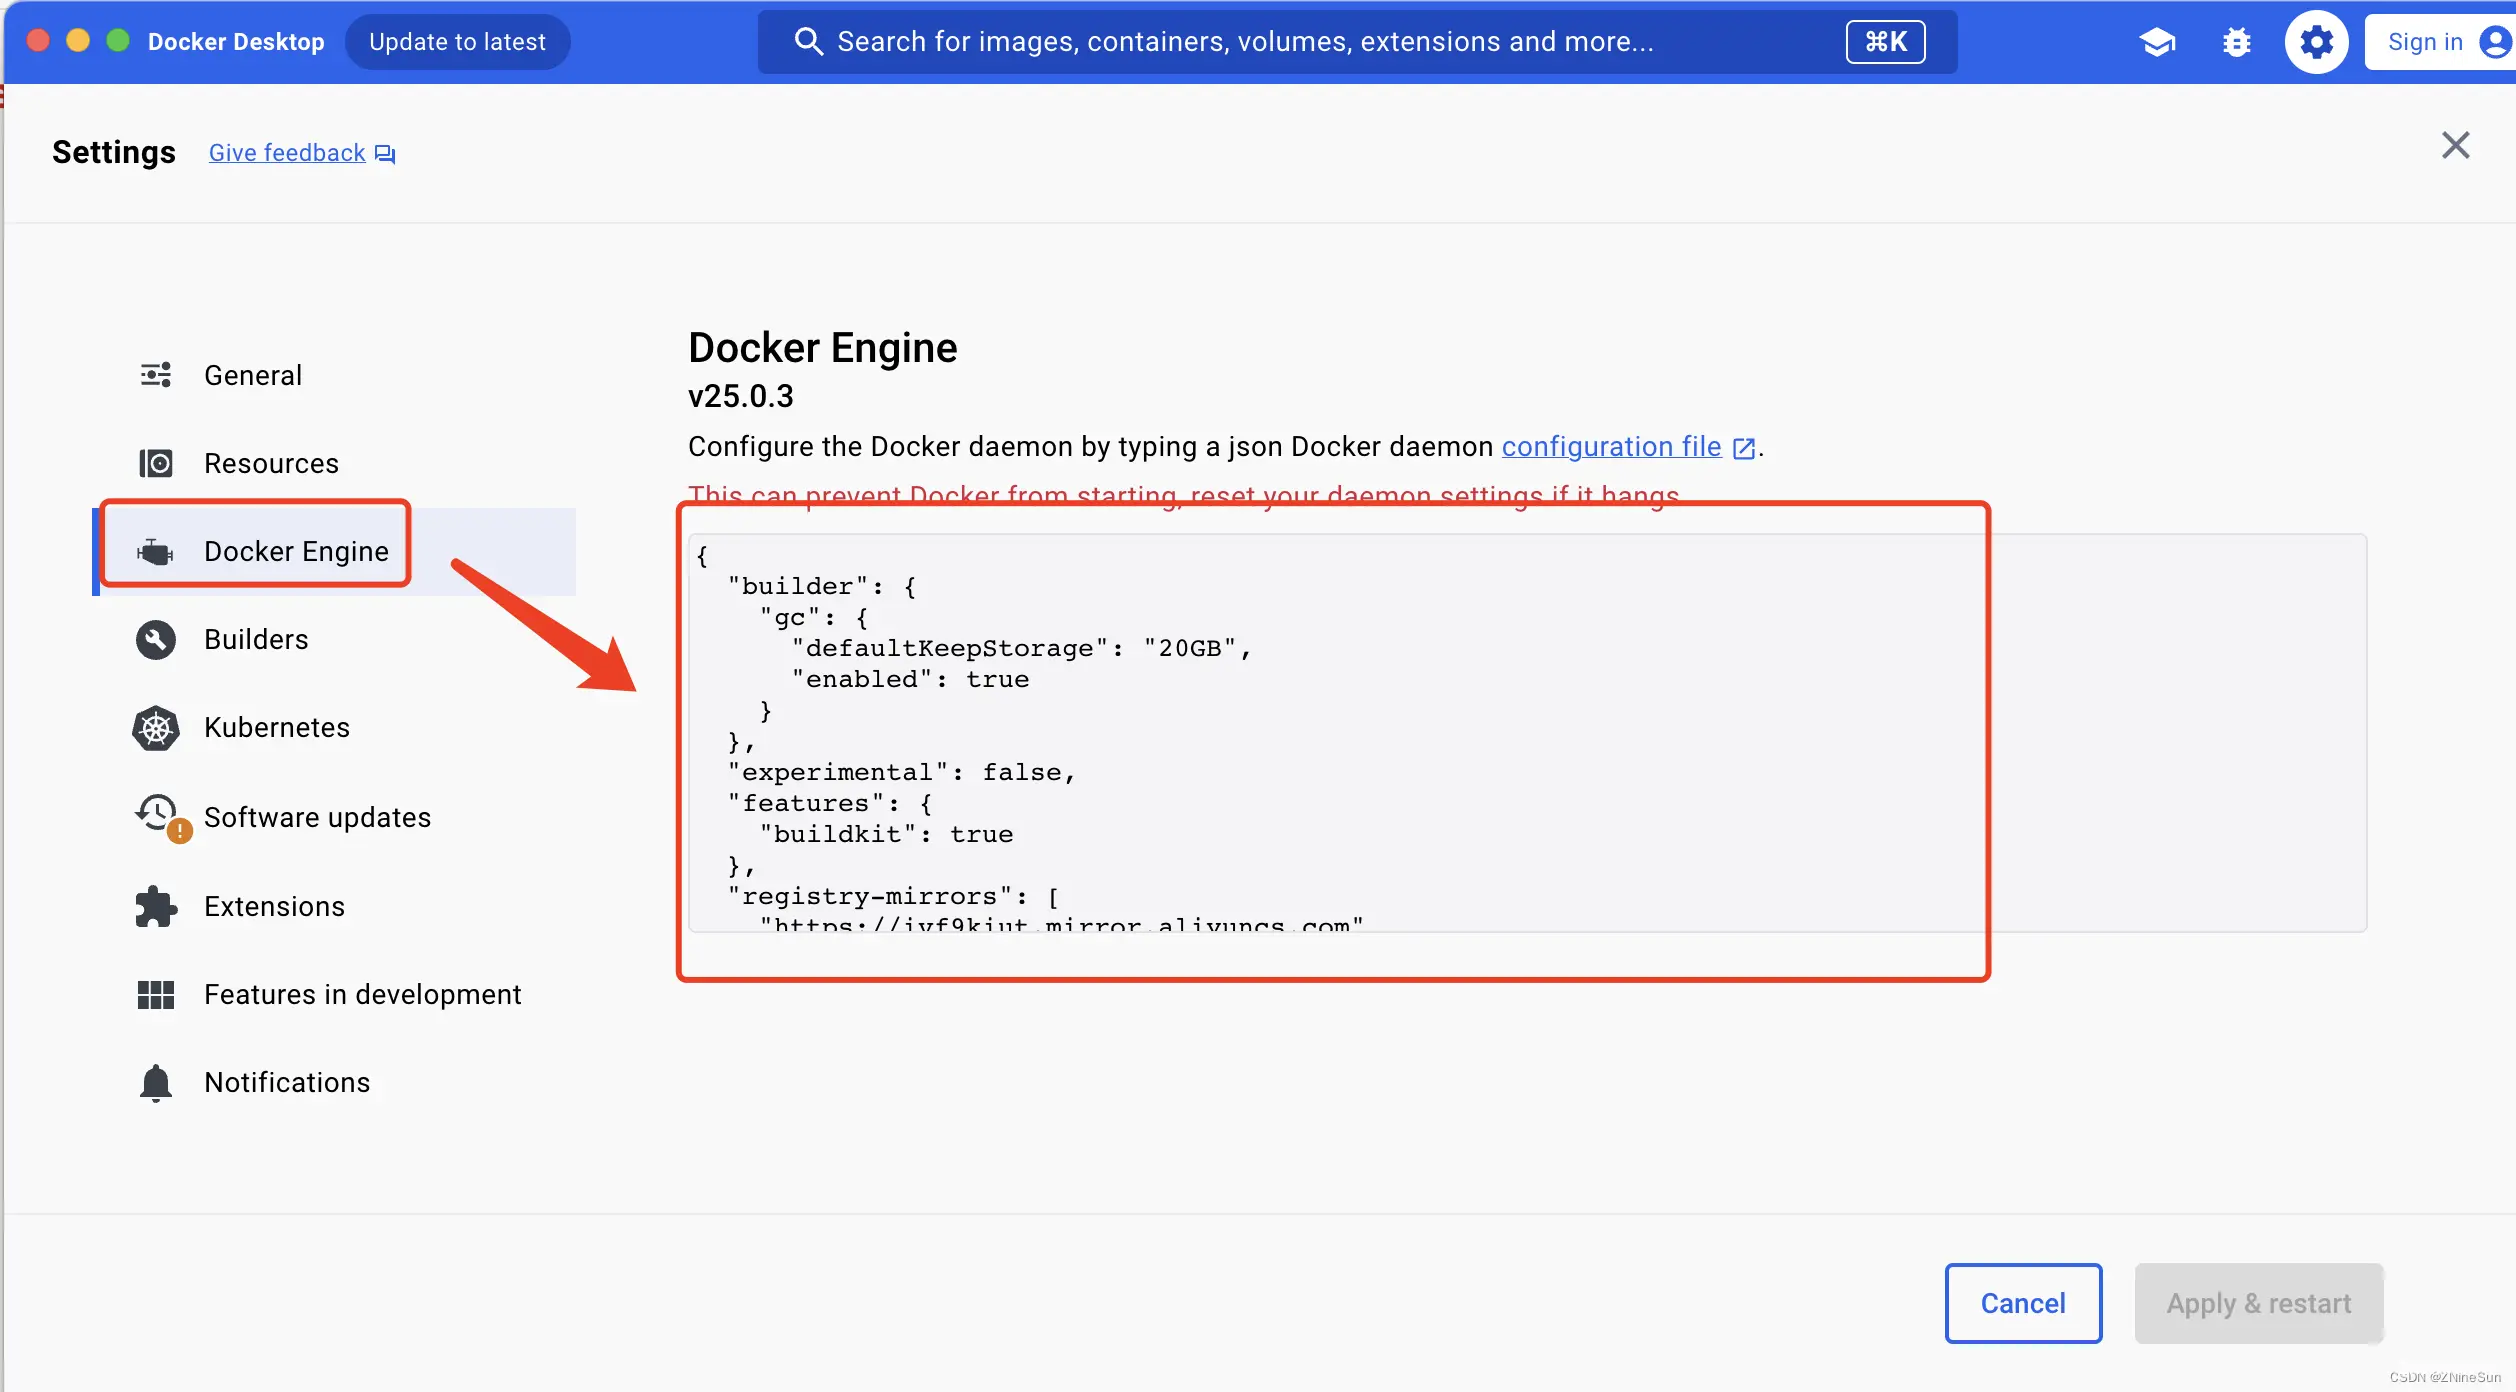Click the Update to latest button
This screenshot has width=2516, height=1392.
[x=457, y=42]
